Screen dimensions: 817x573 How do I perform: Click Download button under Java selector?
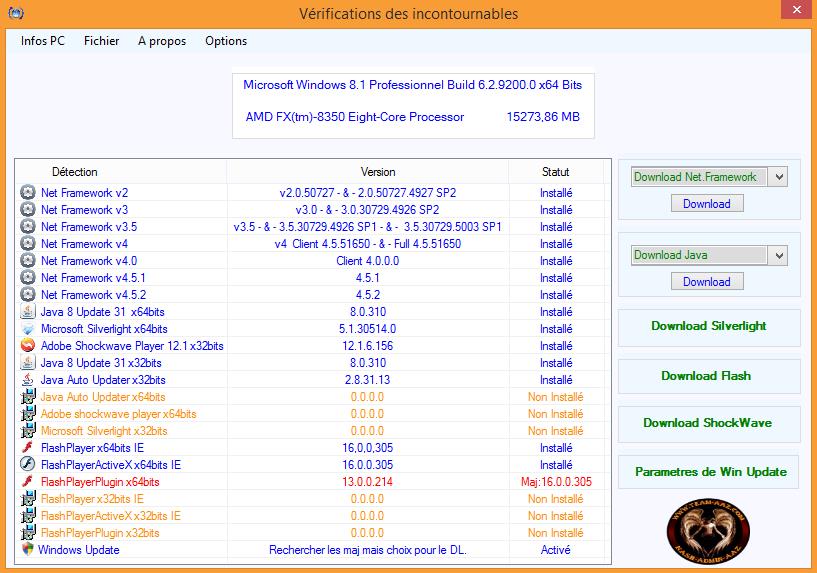(707, 282)
